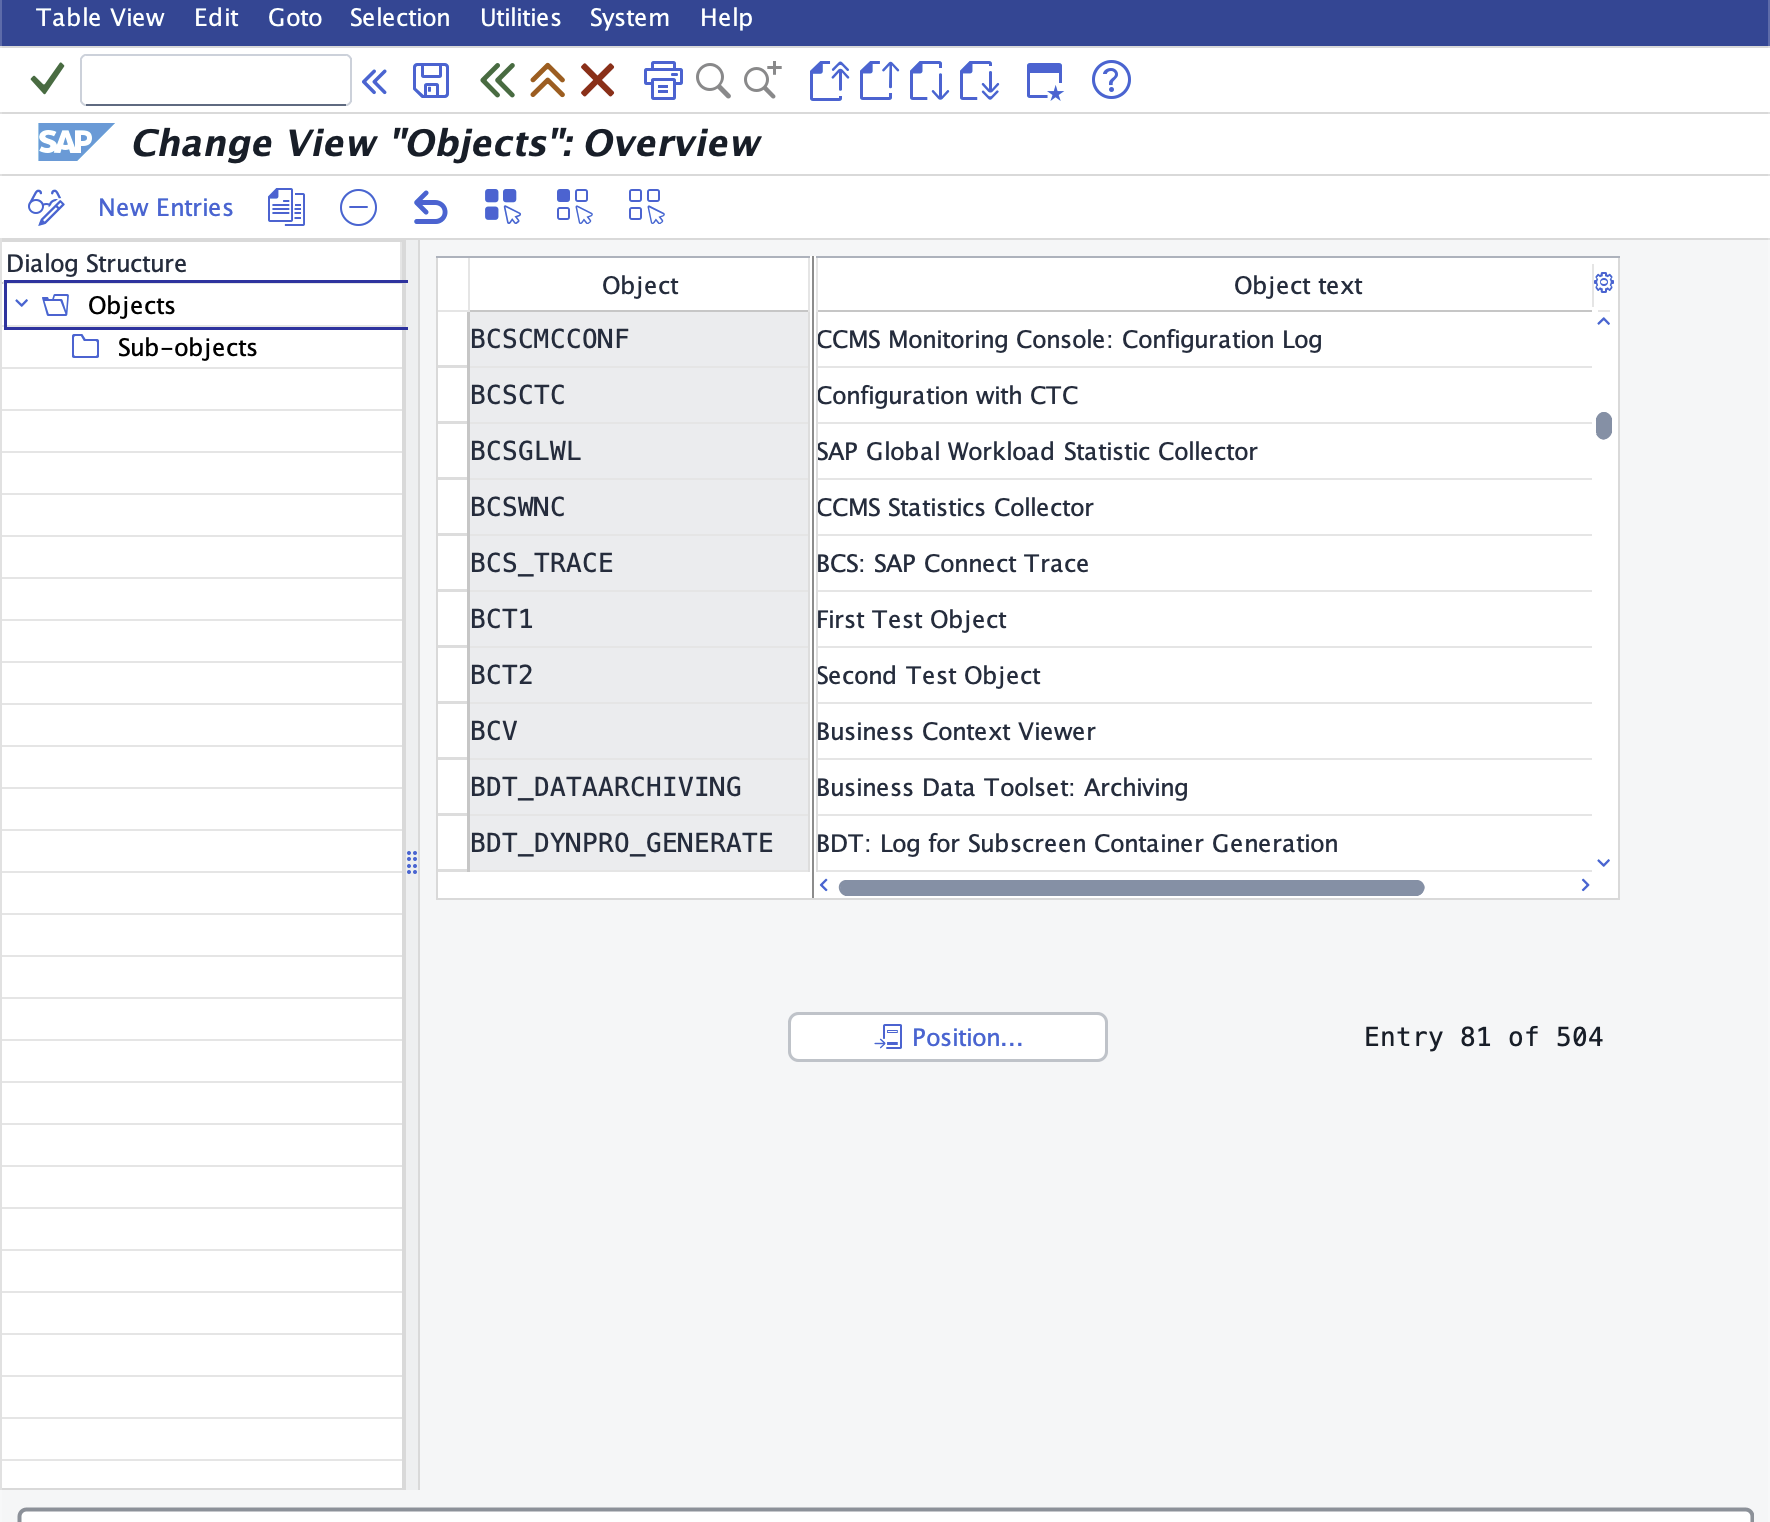Click the Select All icon
The image size is (1770, 1522).
[502, 206]
